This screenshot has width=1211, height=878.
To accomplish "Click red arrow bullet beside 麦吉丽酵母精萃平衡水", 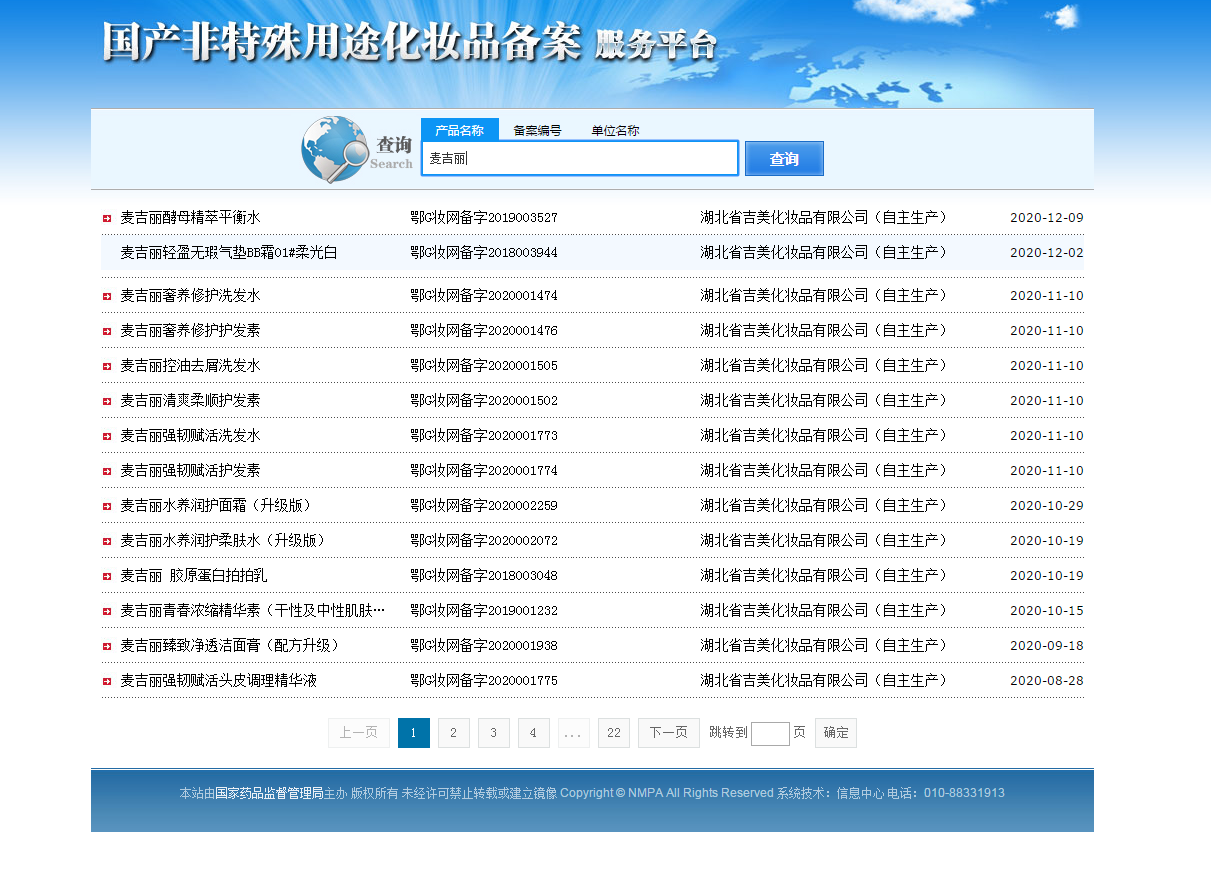I will pos(107,218).
